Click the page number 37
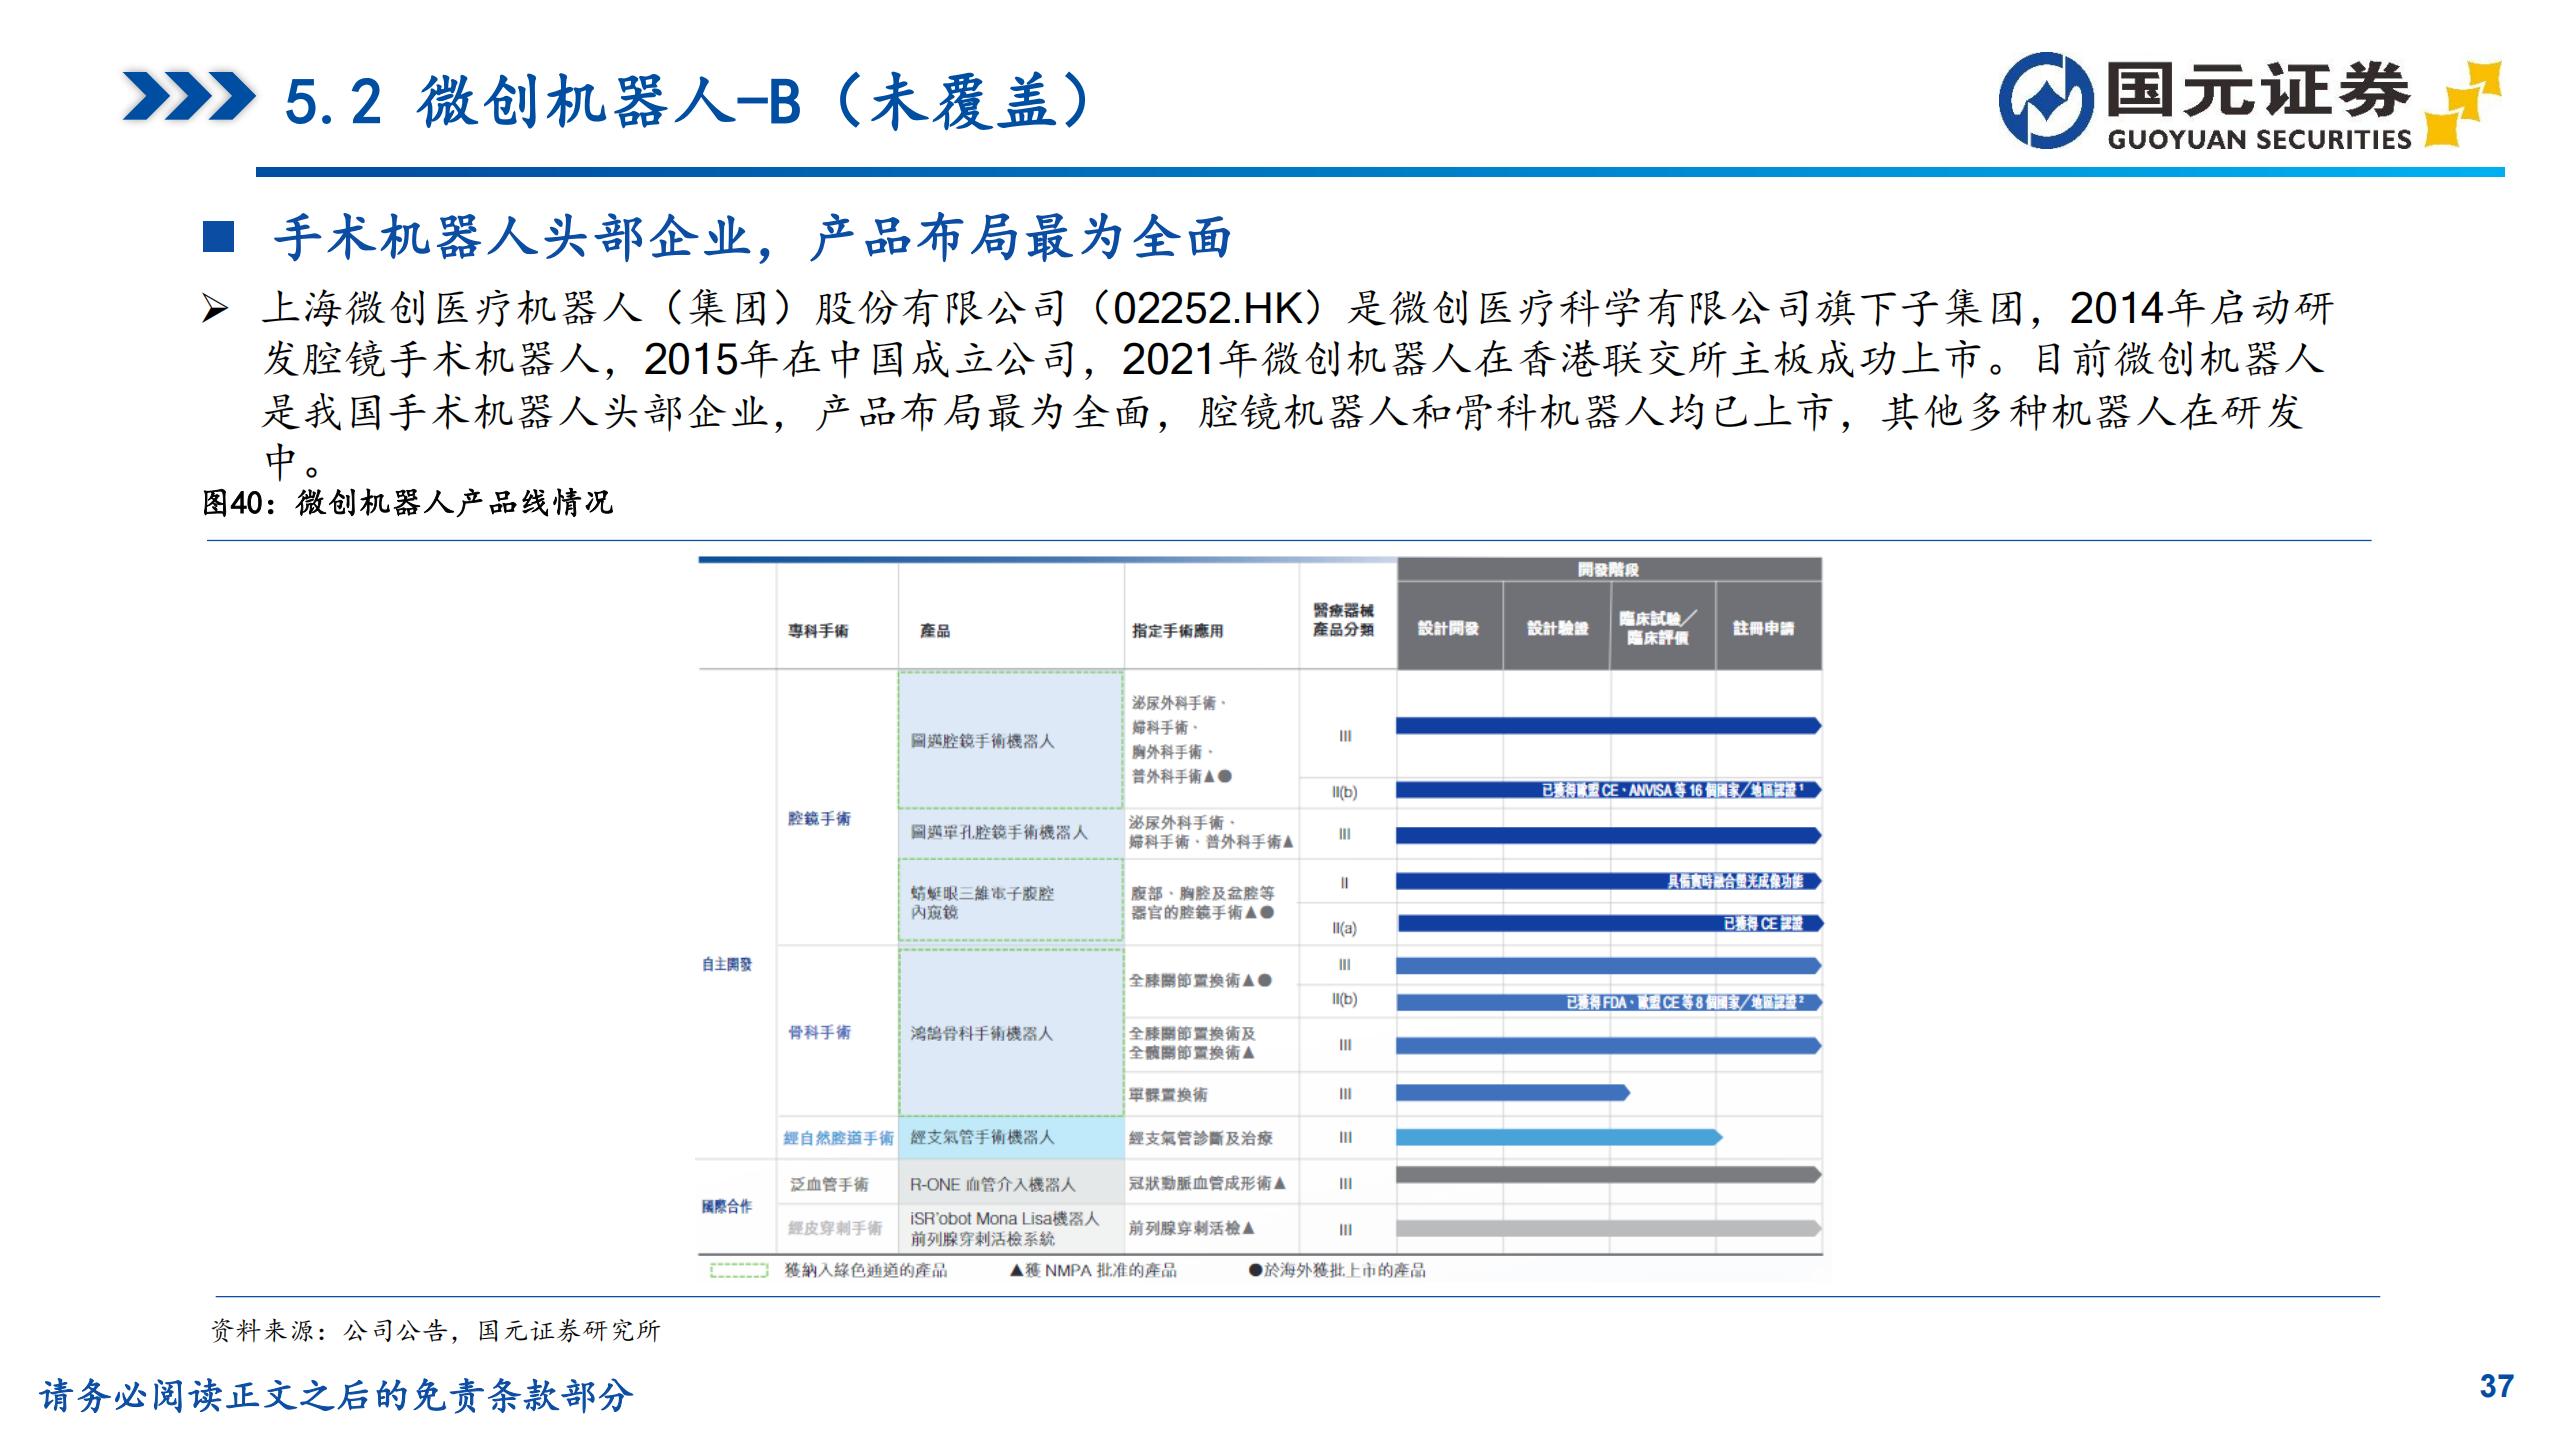The width and height of the screenshot is (2560, 1440). [x=2496, y=1387]
